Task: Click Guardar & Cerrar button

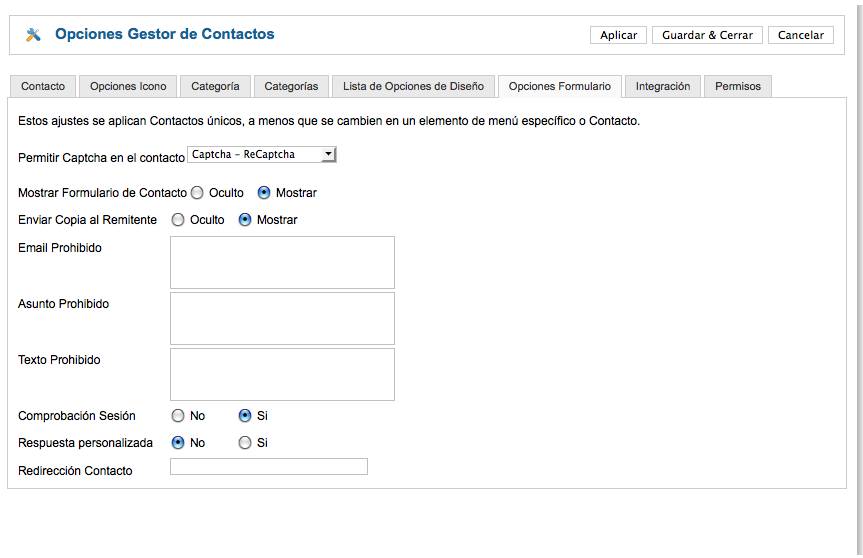Action: tap(707, 35)
